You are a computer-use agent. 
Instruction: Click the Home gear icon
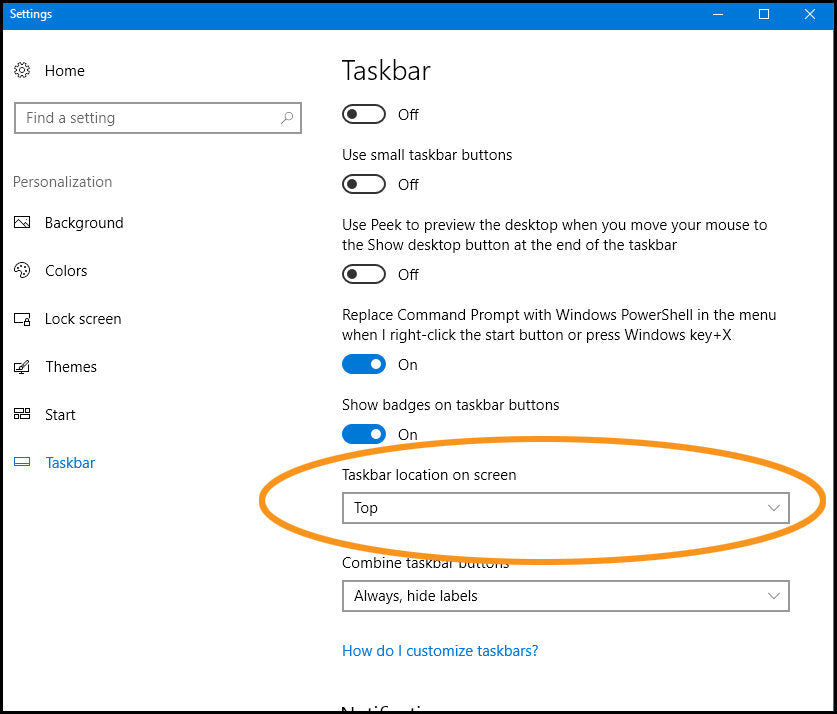point(22,70)
